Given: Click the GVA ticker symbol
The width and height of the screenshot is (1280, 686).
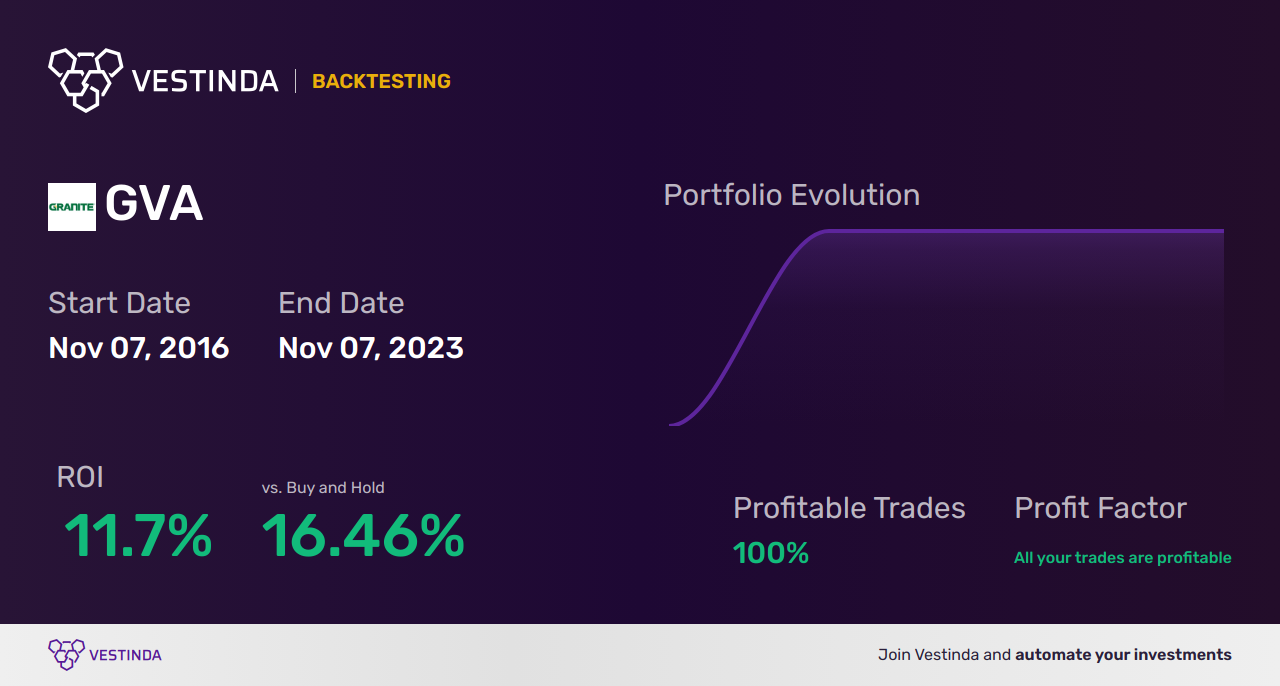Looking at the screenshot, I should (154, 205).
